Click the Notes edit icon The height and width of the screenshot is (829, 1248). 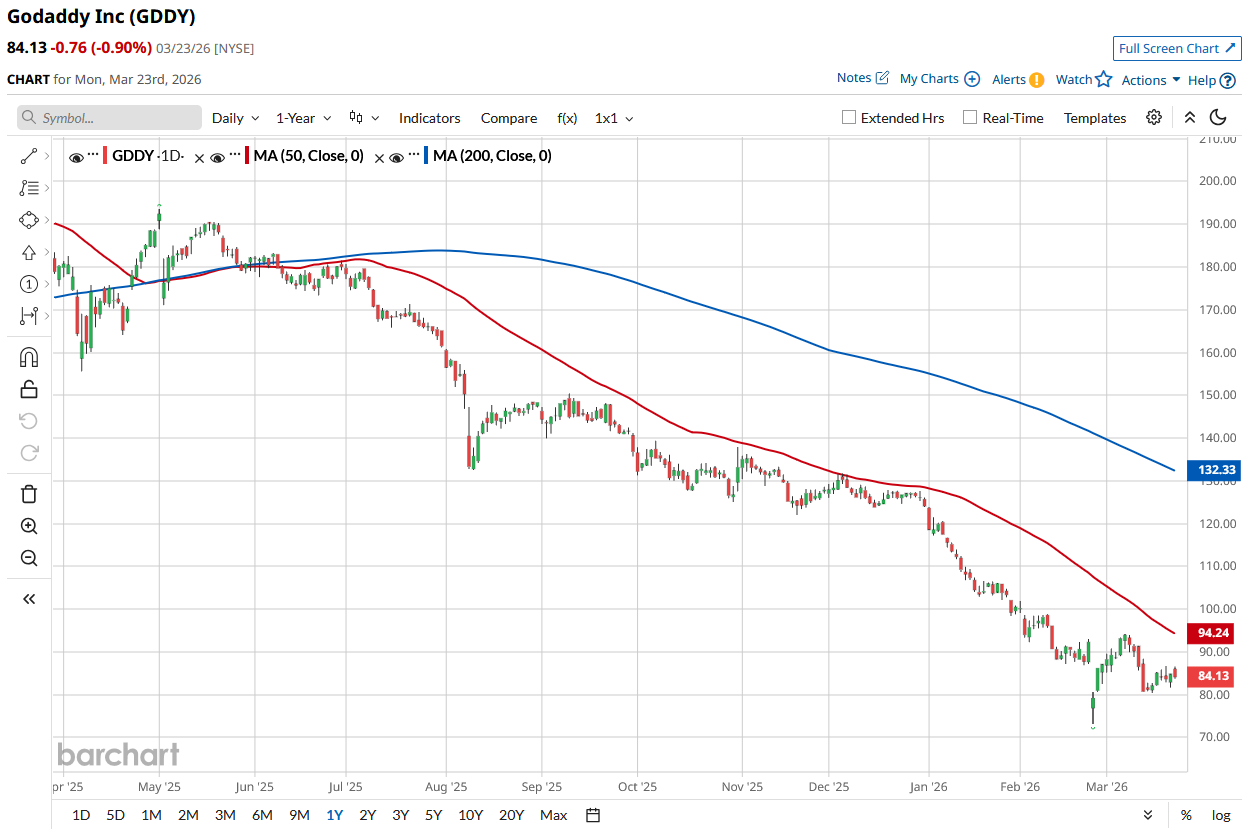click(x=882, y=78)
